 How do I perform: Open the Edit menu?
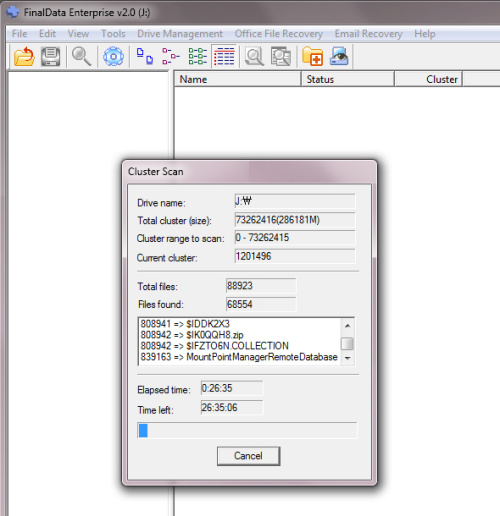47,34
